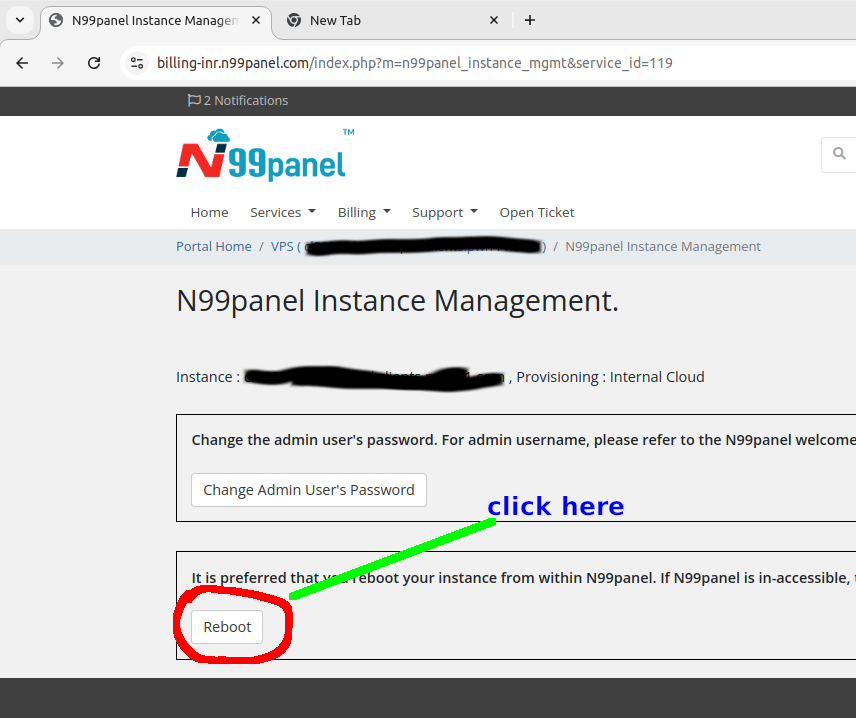Go to Home menu item
The width and height of the screenshot is (856, 718).
click(209, 212)
